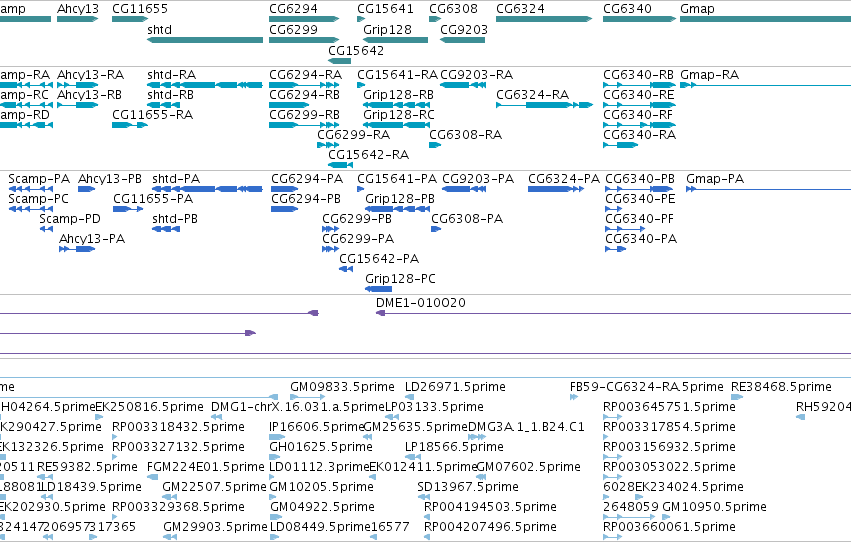Click transcript CG15642-RA label
This screenshot has width=851, height=542.
(x=369, y=155)
